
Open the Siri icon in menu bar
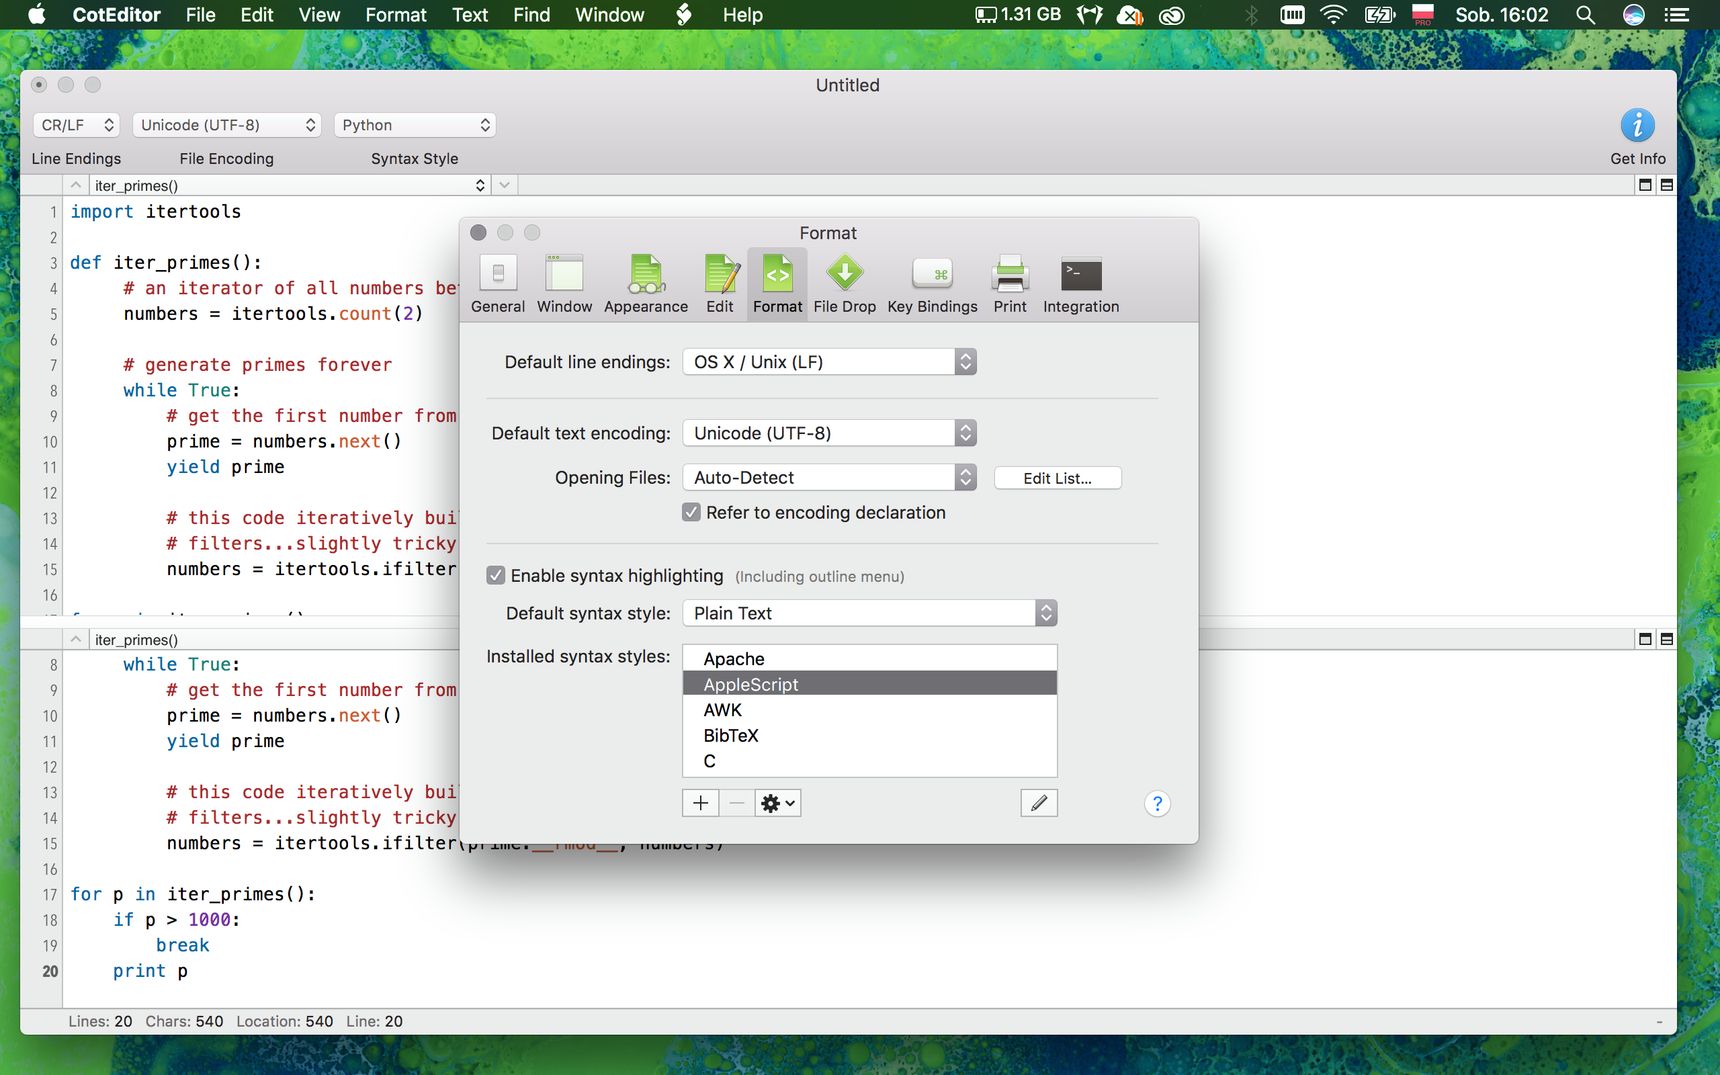(1634, 15)
